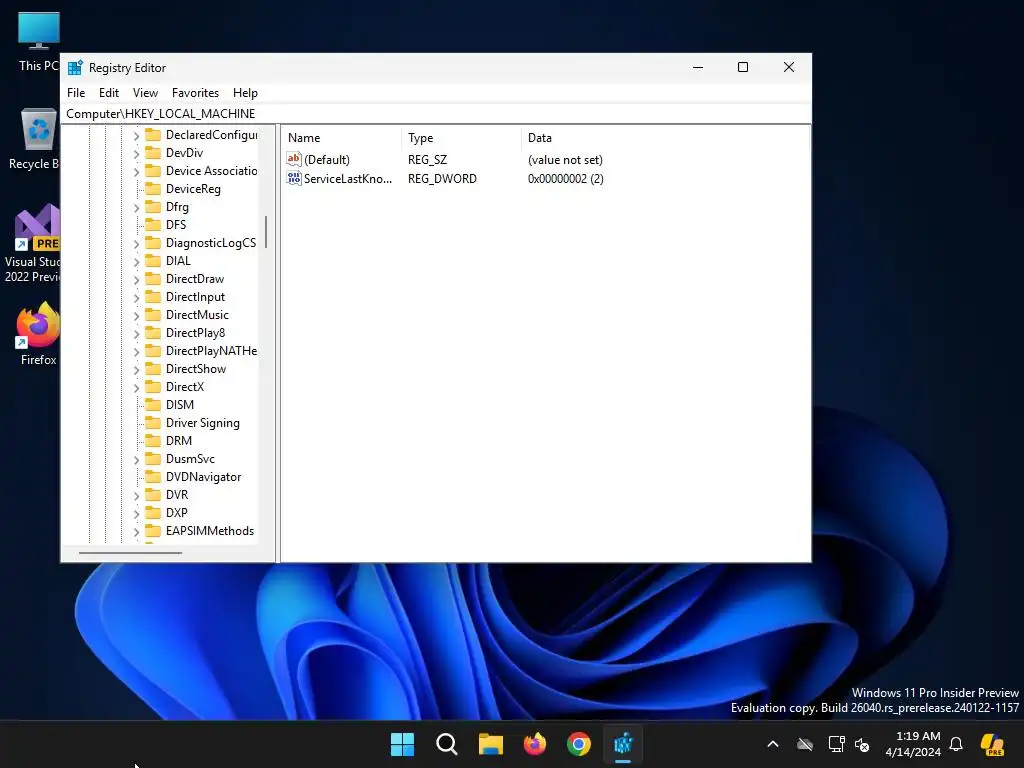The width and height of the screenshot is (1024, 768).
Task: Select the DVDNavigator folder icon
Action: click(x=153, y=477)
